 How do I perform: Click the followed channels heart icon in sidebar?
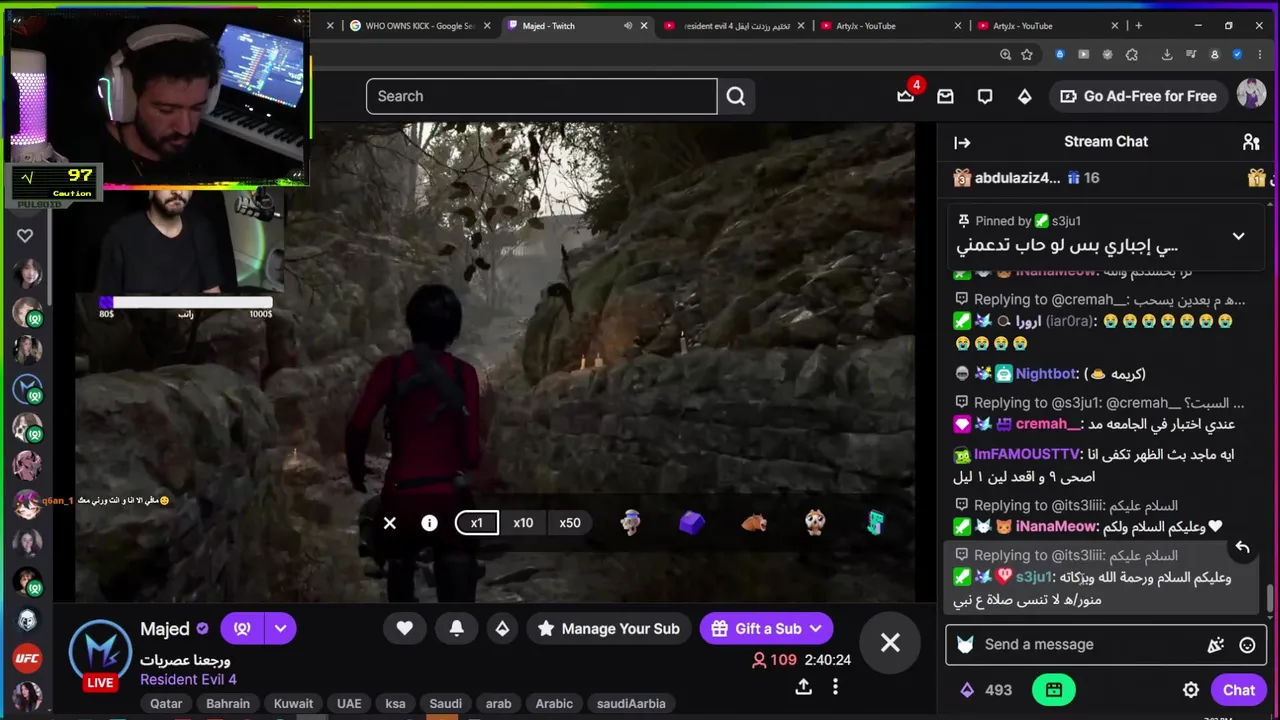25,235
